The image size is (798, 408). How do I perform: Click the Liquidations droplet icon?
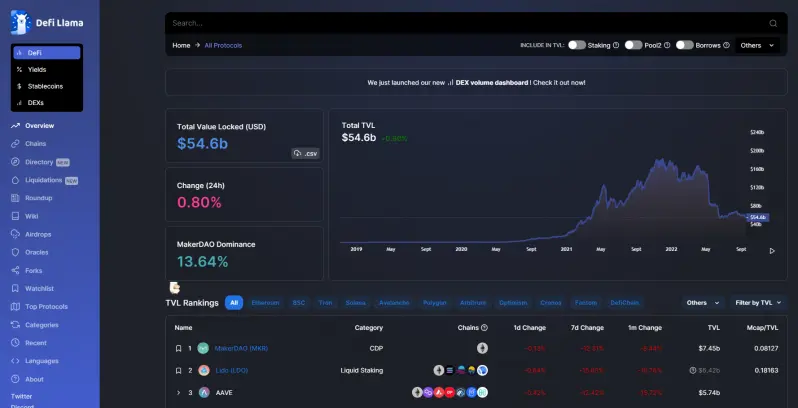point(15,180)
